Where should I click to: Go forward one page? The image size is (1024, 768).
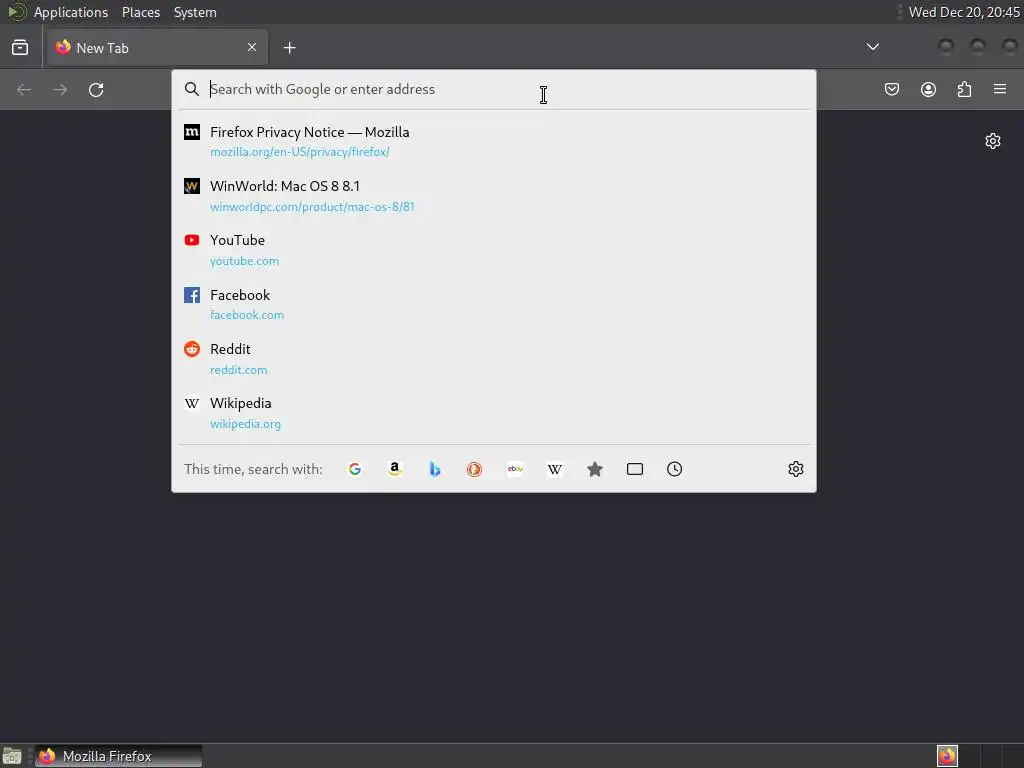pos(60,89)
